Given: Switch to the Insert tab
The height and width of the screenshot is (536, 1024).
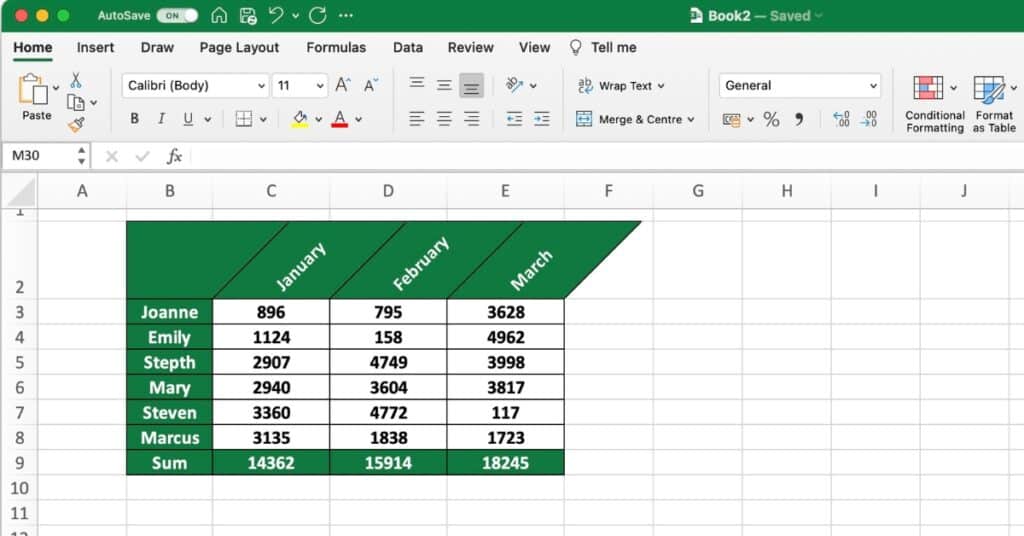Looking at the screenshot, I should (95, 48).
